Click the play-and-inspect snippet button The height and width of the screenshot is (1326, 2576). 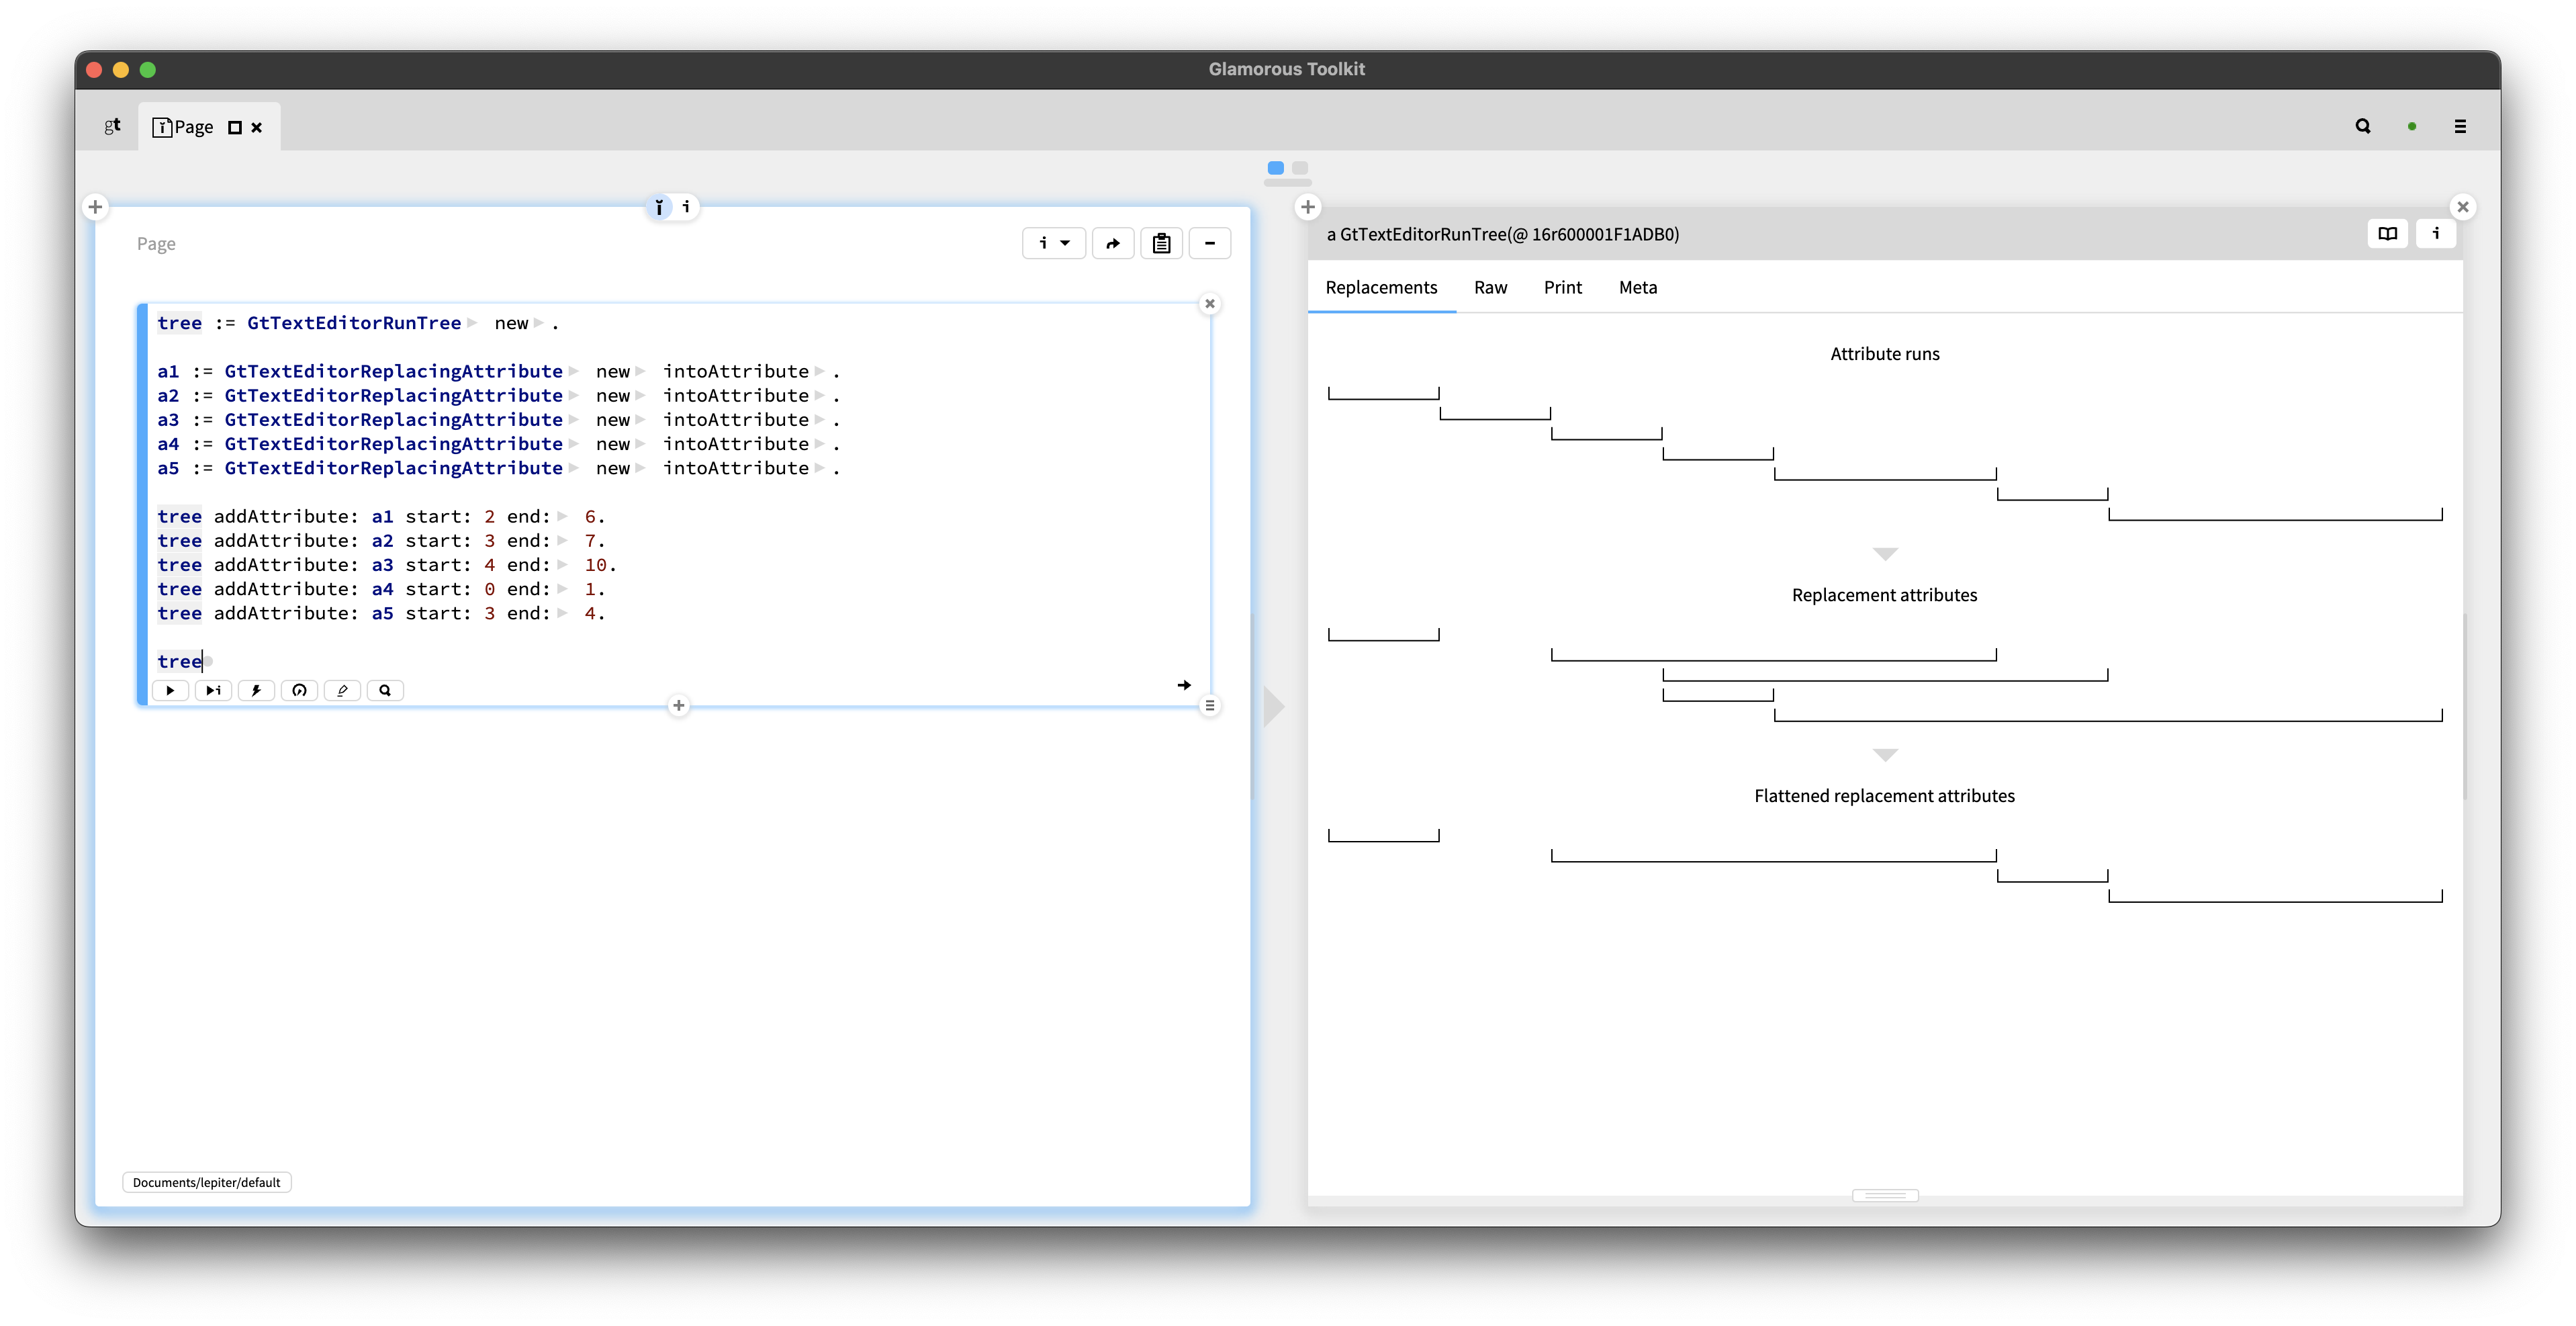[x=213, y=690]
